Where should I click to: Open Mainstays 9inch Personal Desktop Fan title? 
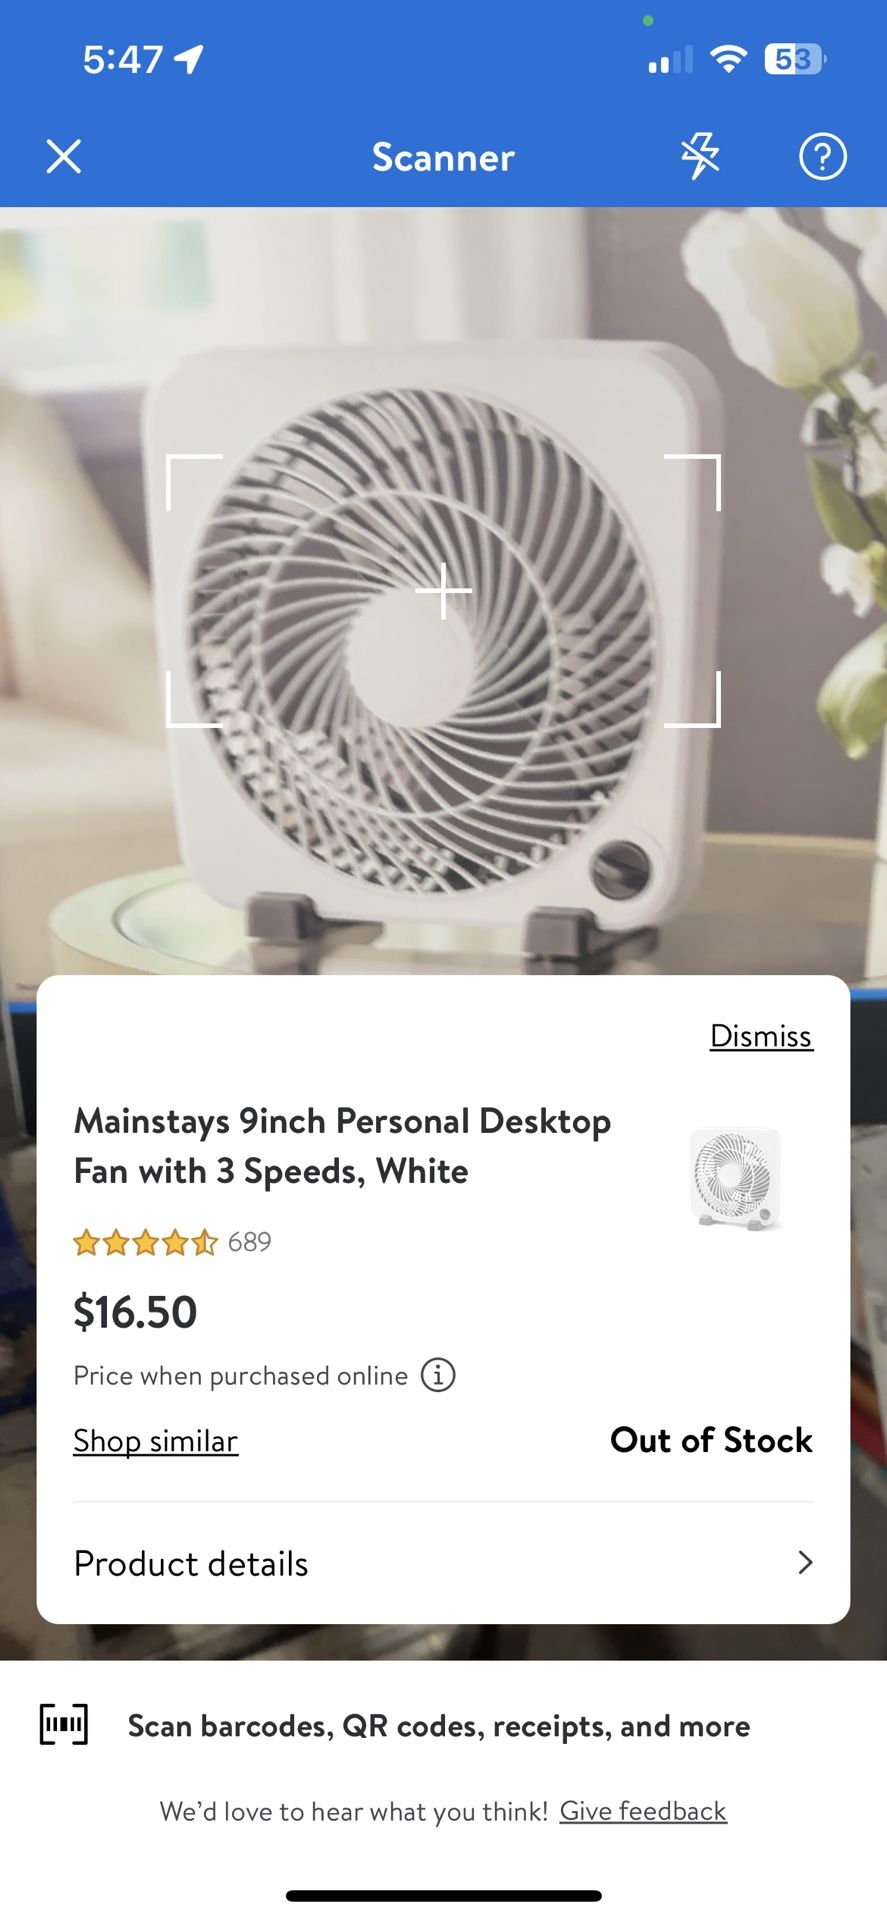coord(342,1146)
